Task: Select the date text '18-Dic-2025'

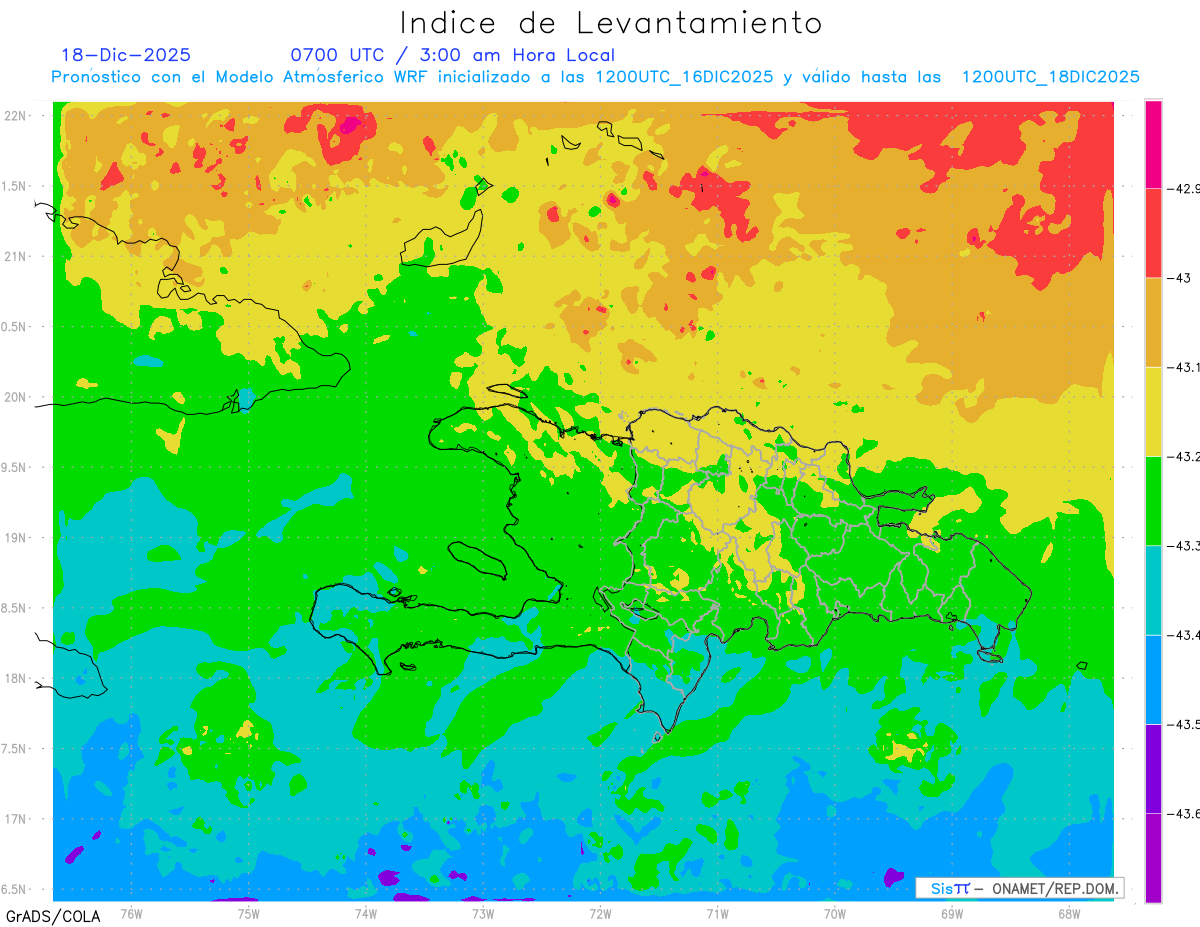Action: 126,55
